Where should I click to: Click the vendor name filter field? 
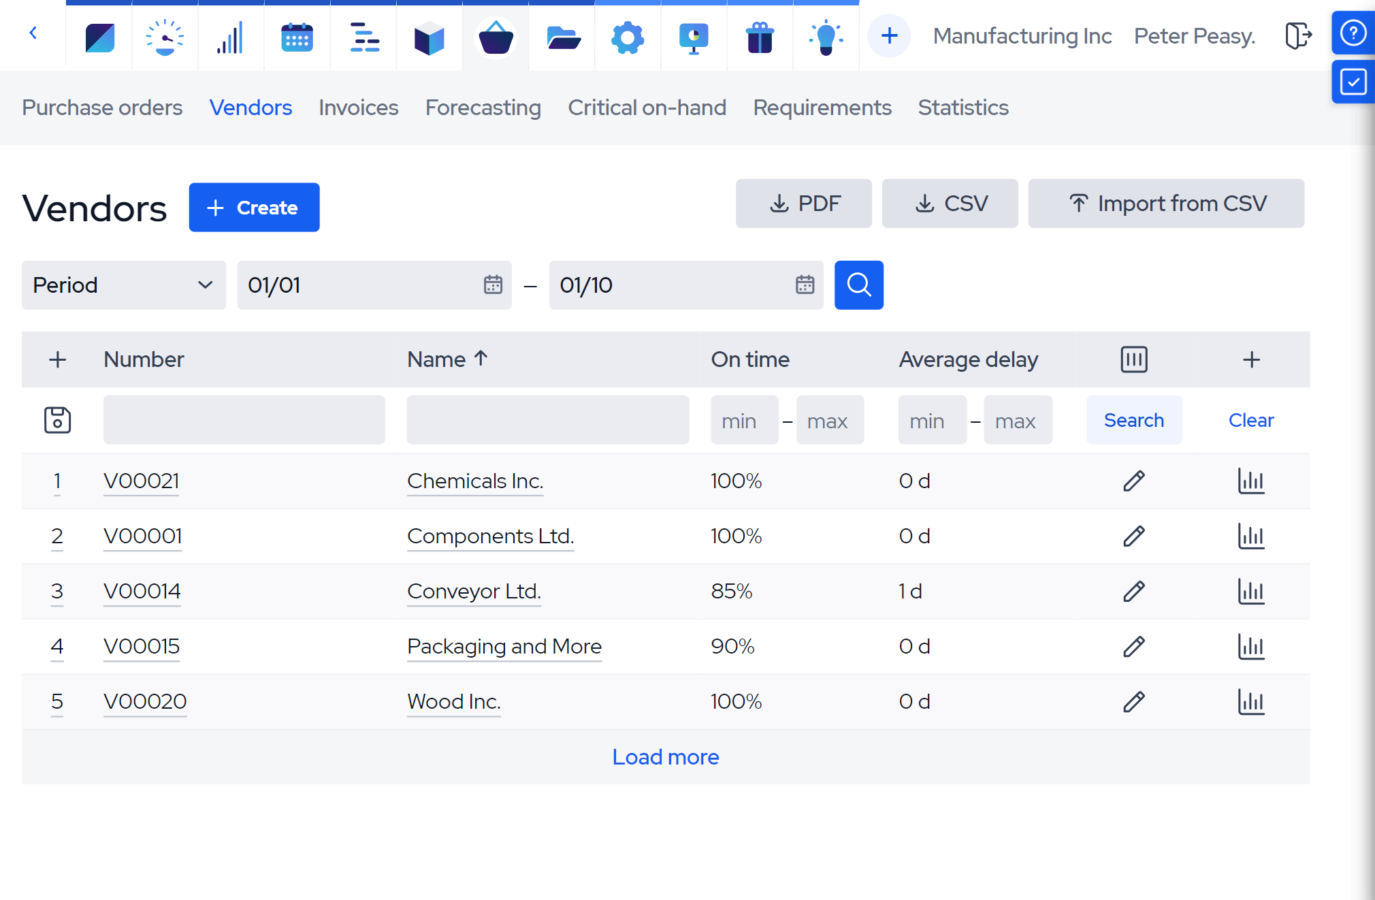tap(547, 420)
